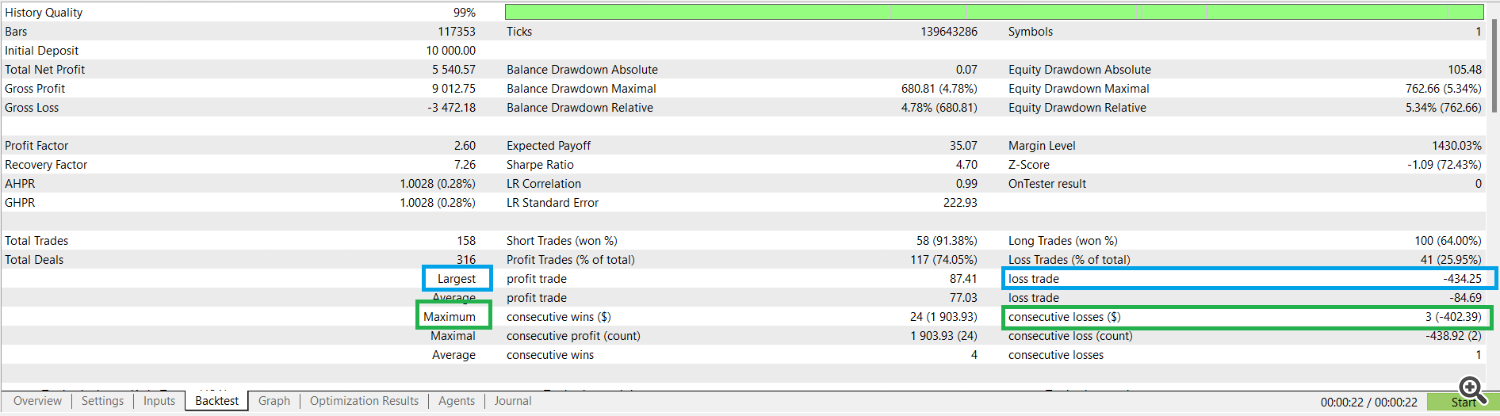Switch to the Journal tab
This screenshot has height=416, width=1500.
coord(512,401)
